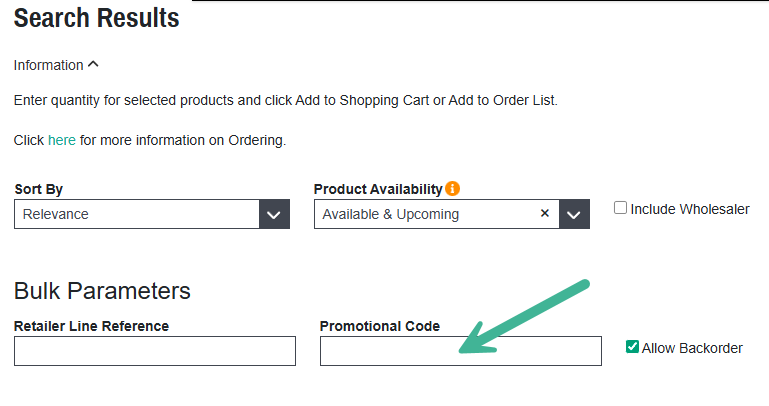Screen dimensions: 769x406
Task: Click the Retailer Line Reference field label
Action: pos(91,326)
